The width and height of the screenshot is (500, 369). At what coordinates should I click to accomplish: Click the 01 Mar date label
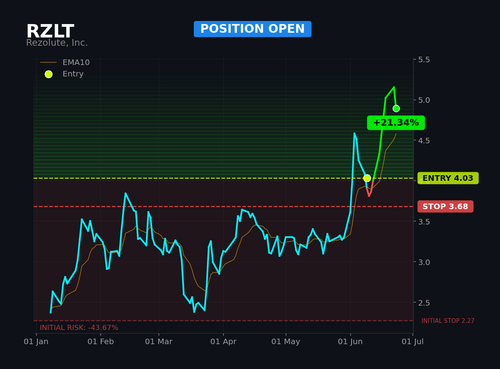(159, 342)
